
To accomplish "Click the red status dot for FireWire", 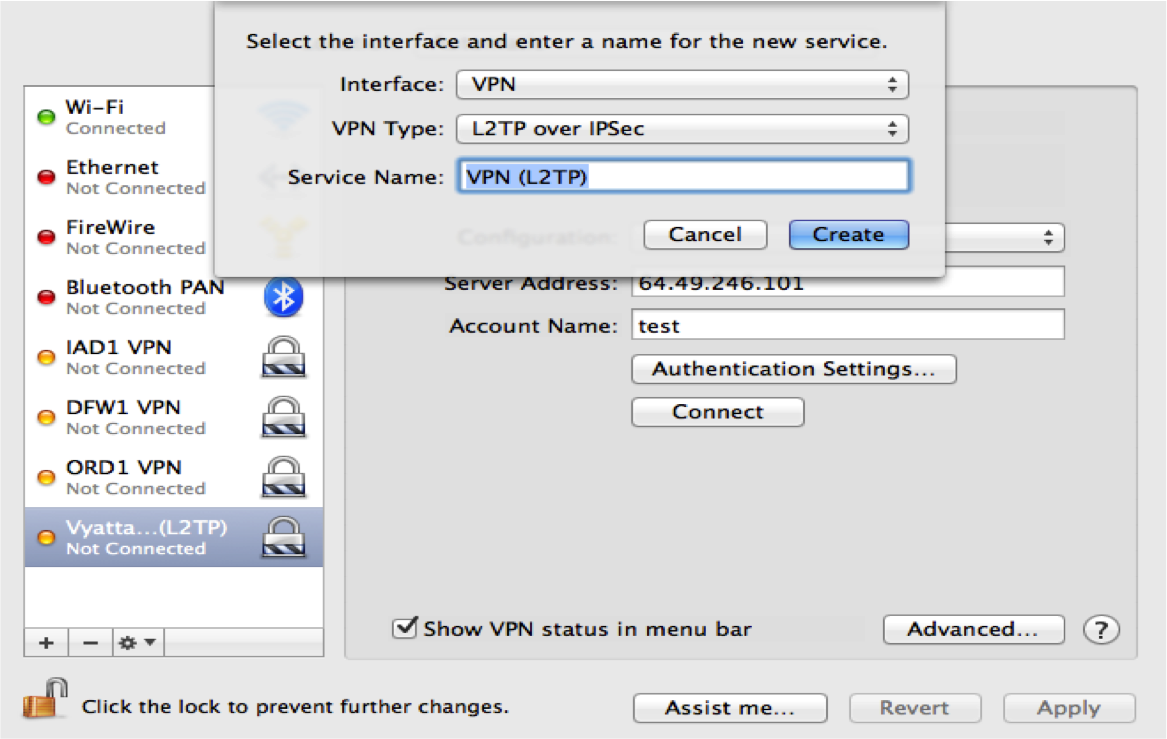I will point(46,237).
